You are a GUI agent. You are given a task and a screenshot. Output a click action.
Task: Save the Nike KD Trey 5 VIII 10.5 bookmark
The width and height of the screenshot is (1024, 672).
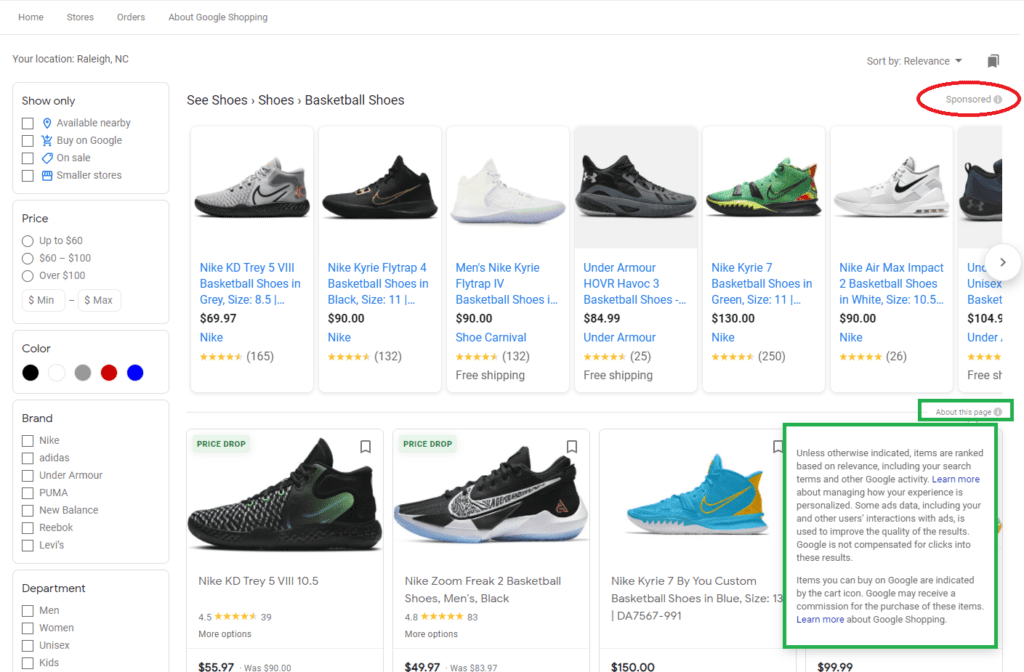click(366, 447)
